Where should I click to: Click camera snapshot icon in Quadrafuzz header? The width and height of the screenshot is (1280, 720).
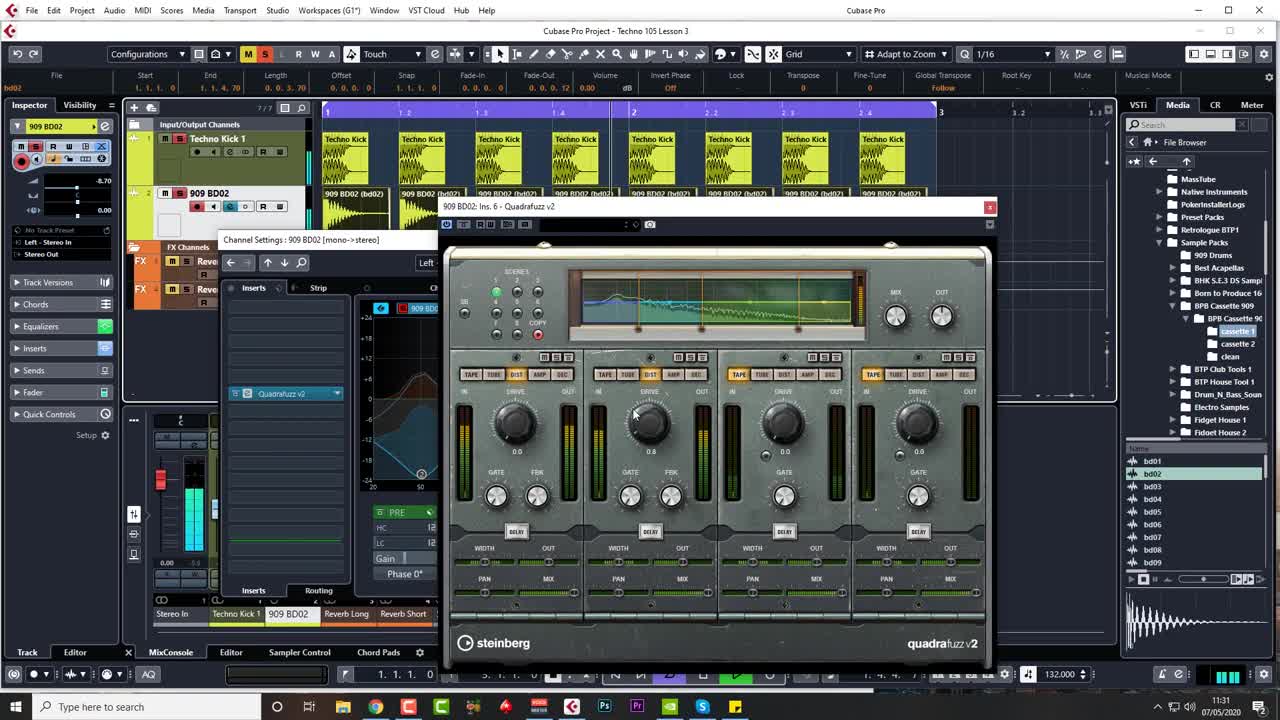[650, 224]
